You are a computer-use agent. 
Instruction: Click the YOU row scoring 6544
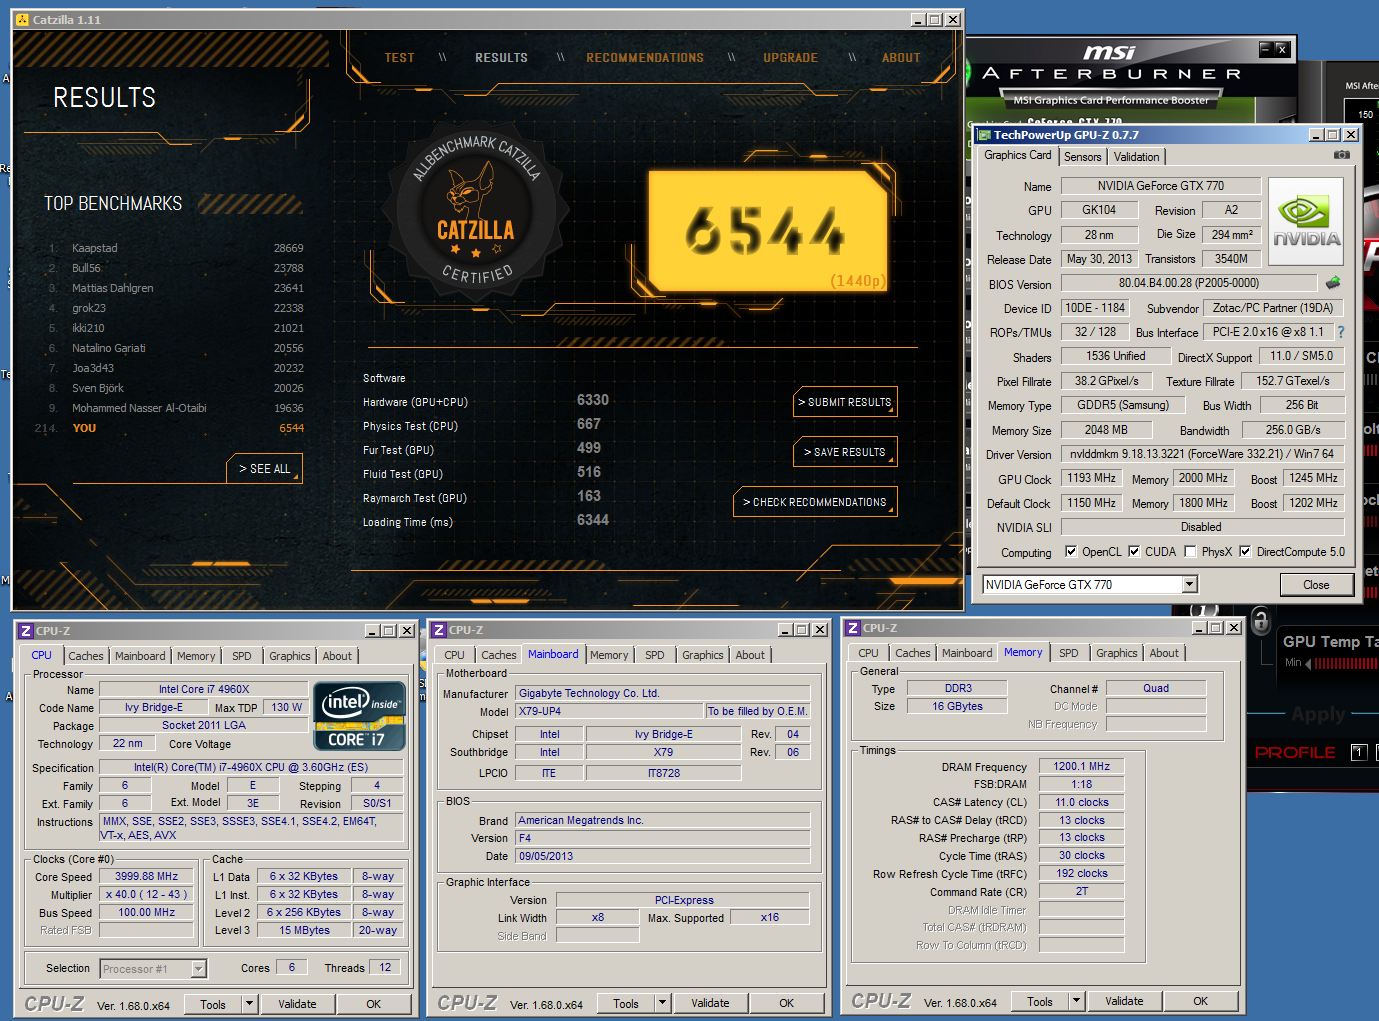click(x=170, y=428)
